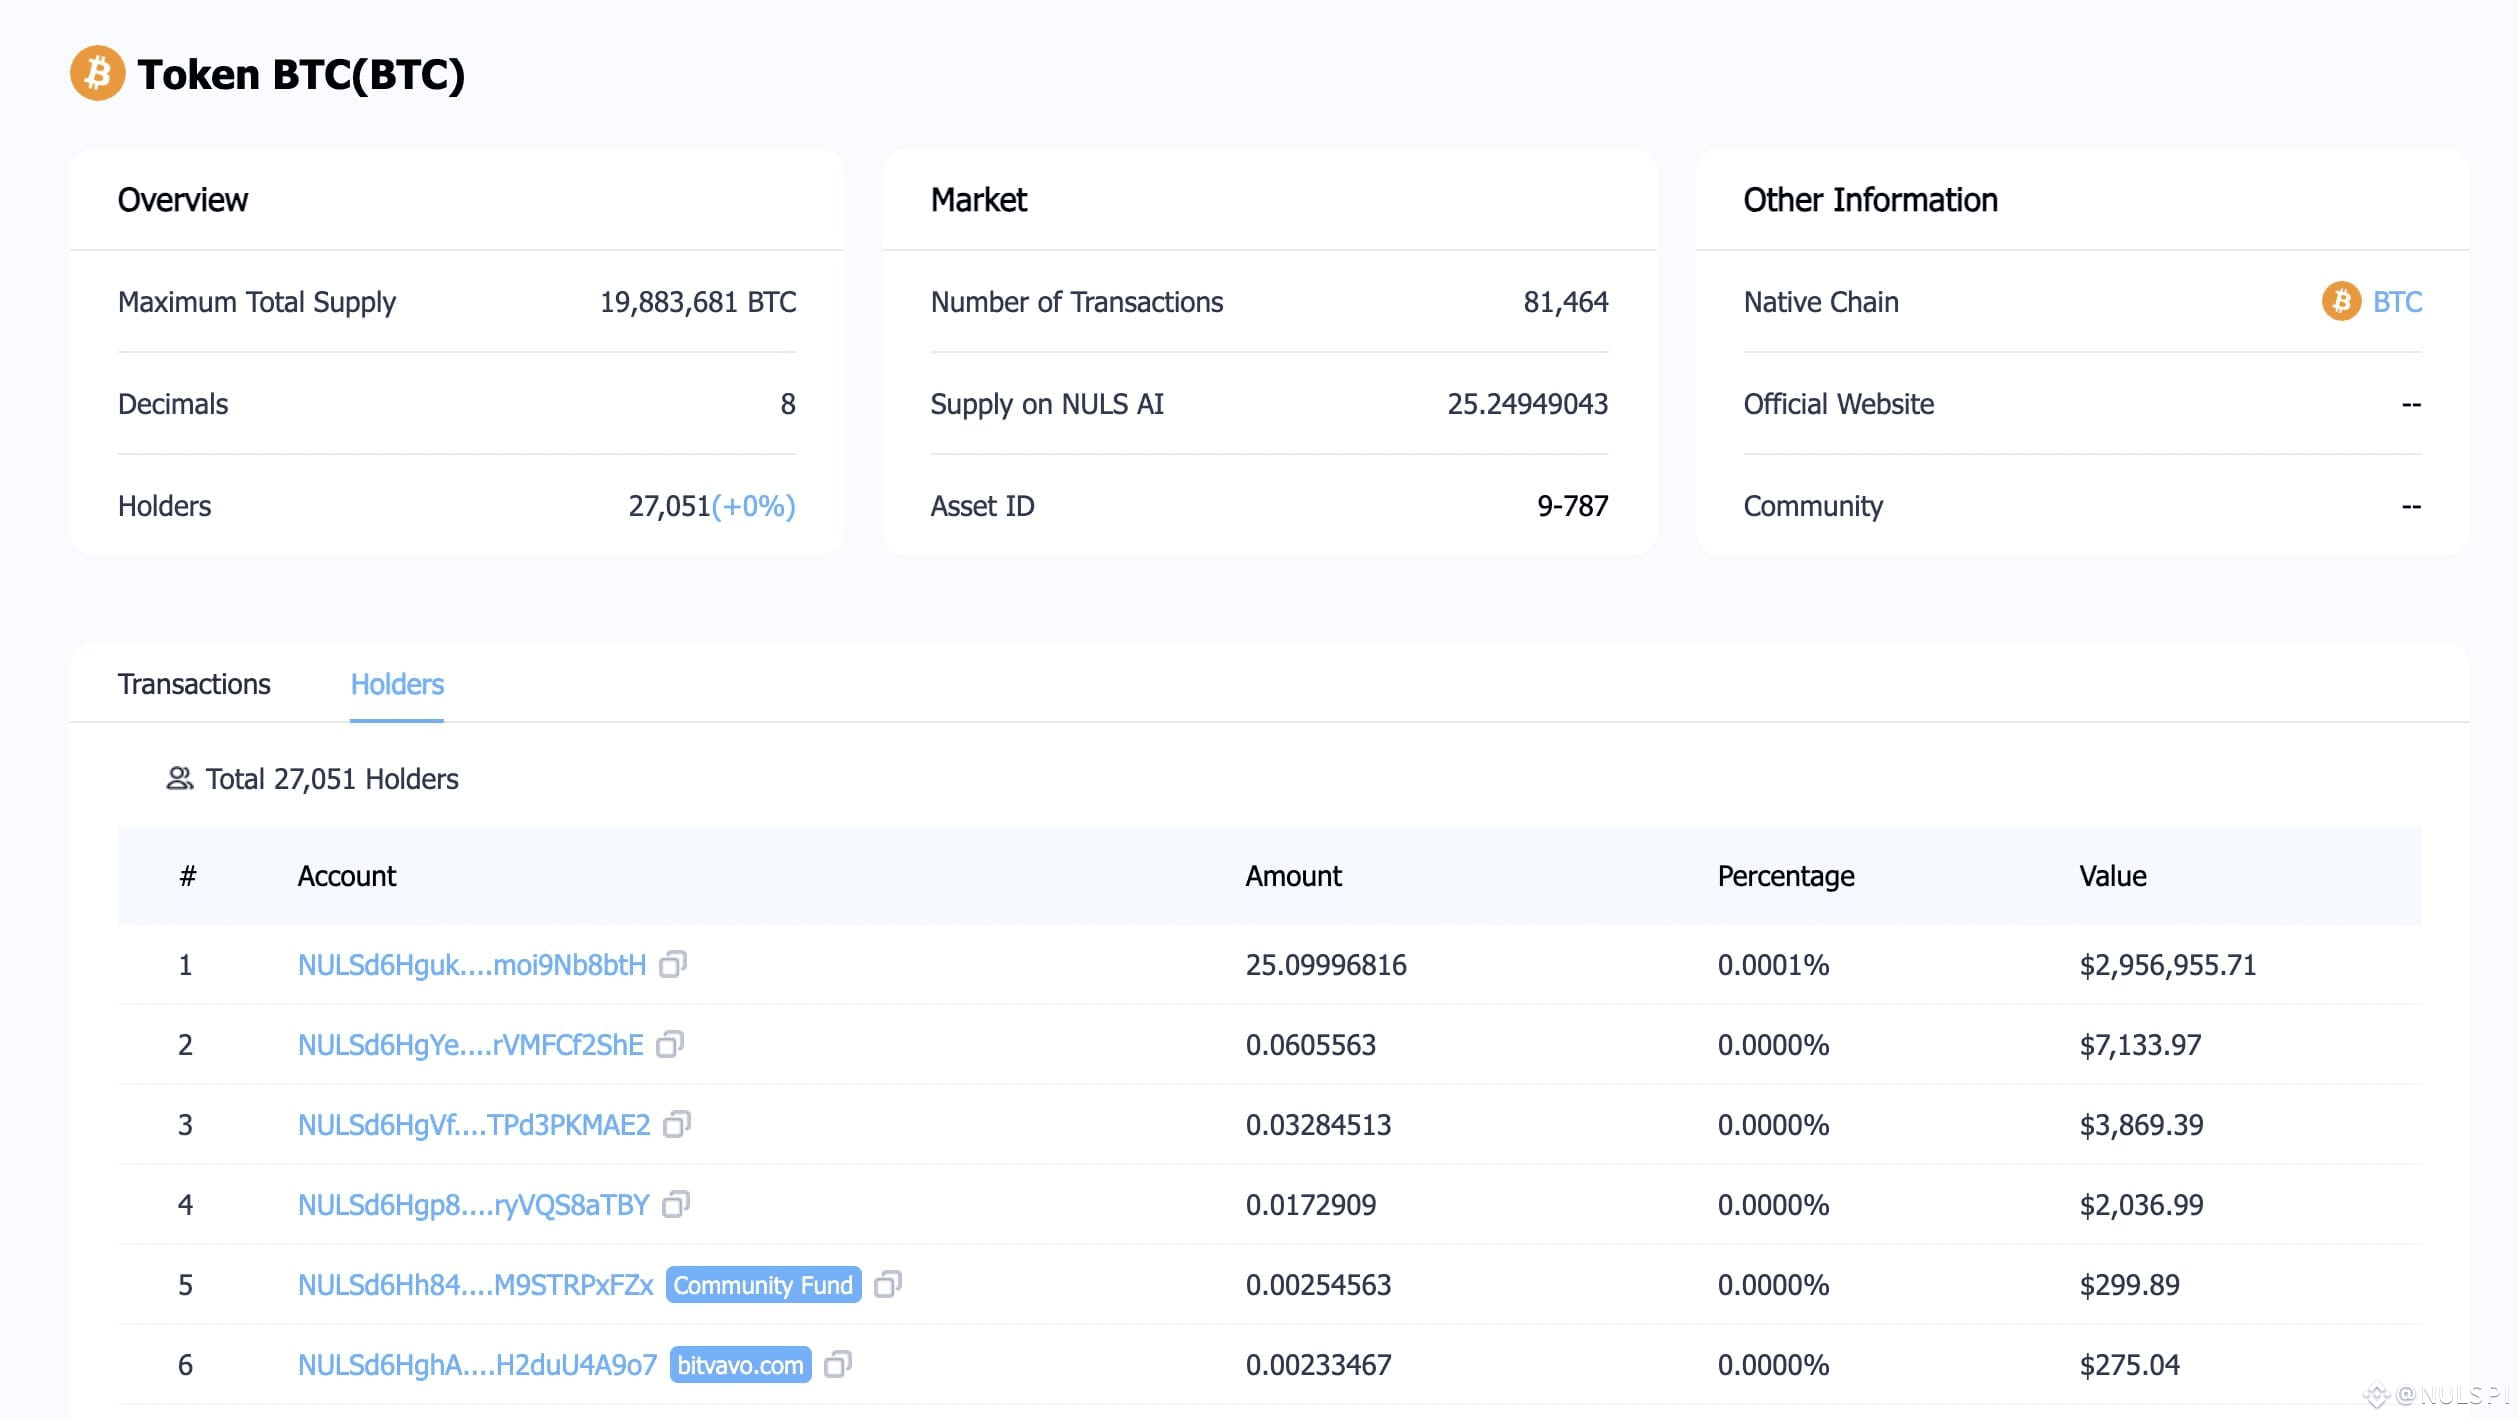Viewport: 2518px width, 1420px height.
Task: Open account NULSd6HgYe....rVMFCf2ShE
Action: (471, 1045)
